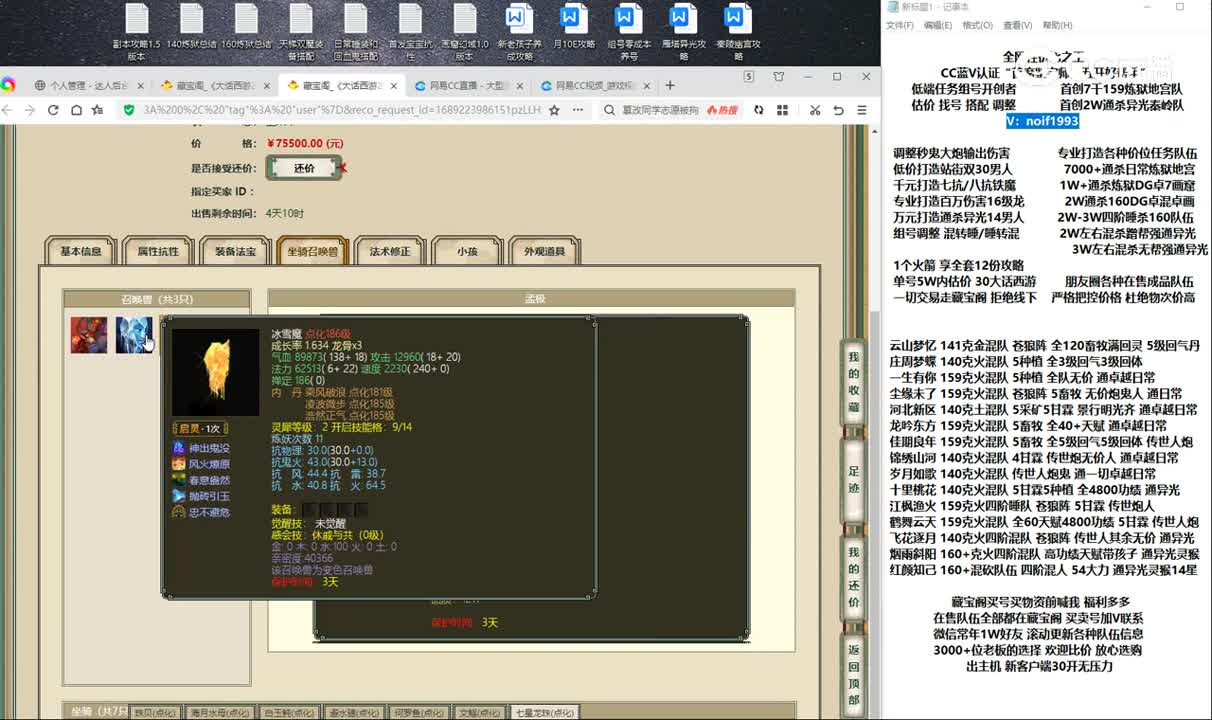The height and width of the screenshot is (720, 1212).
Task: Select mount tab 避水猿(点化)
Action: click(x=352, y=713)
